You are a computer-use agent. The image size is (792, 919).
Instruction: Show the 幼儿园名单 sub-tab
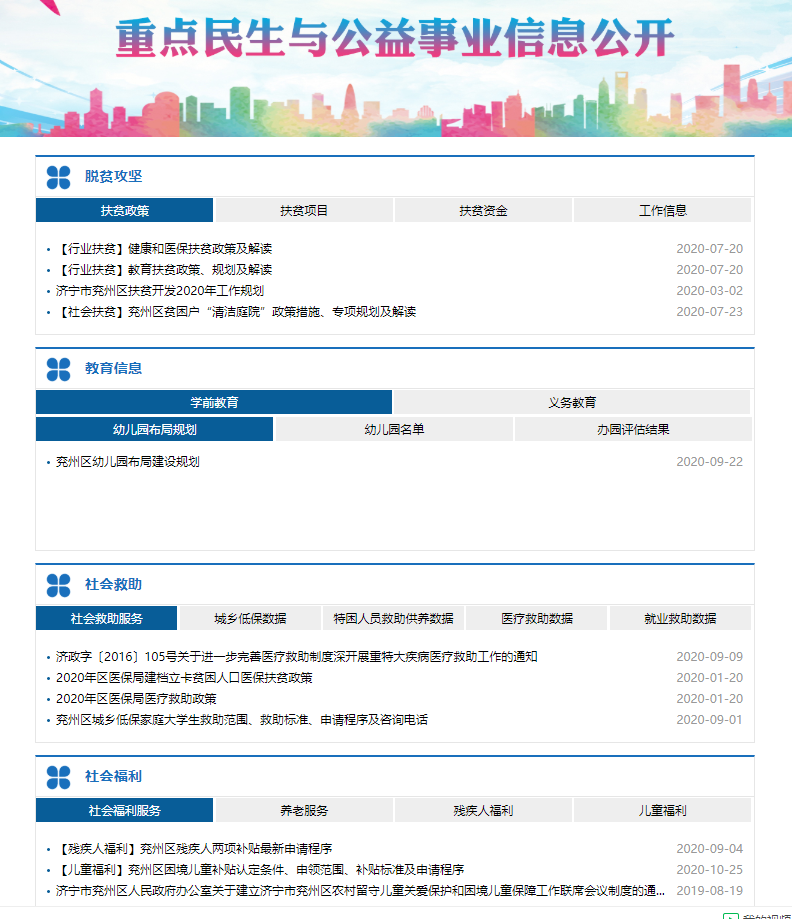tap(394, 430)
